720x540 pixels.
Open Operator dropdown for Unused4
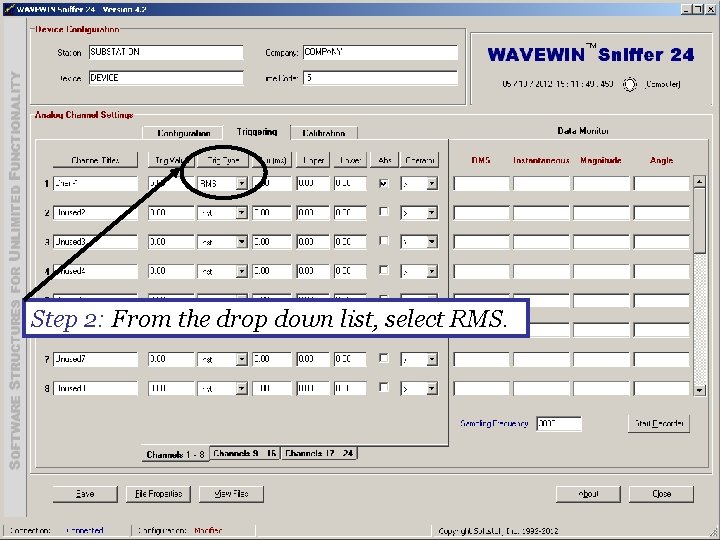(432, 271)
